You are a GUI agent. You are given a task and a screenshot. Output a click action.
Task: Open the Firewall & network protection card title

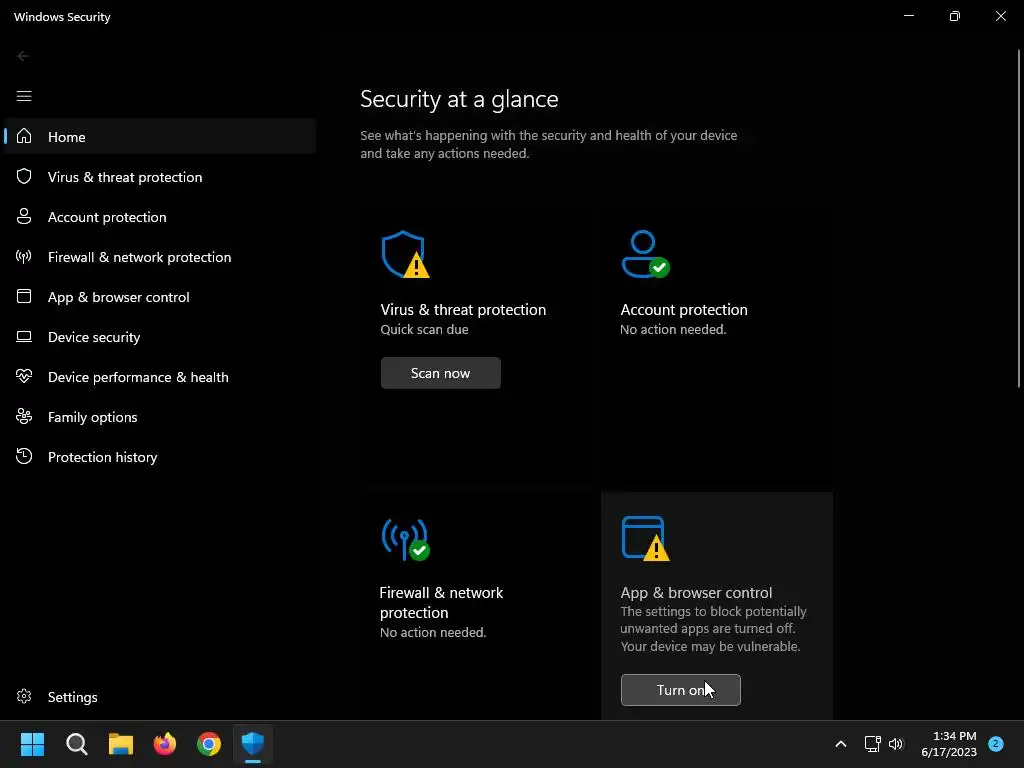tap(441, 602)
